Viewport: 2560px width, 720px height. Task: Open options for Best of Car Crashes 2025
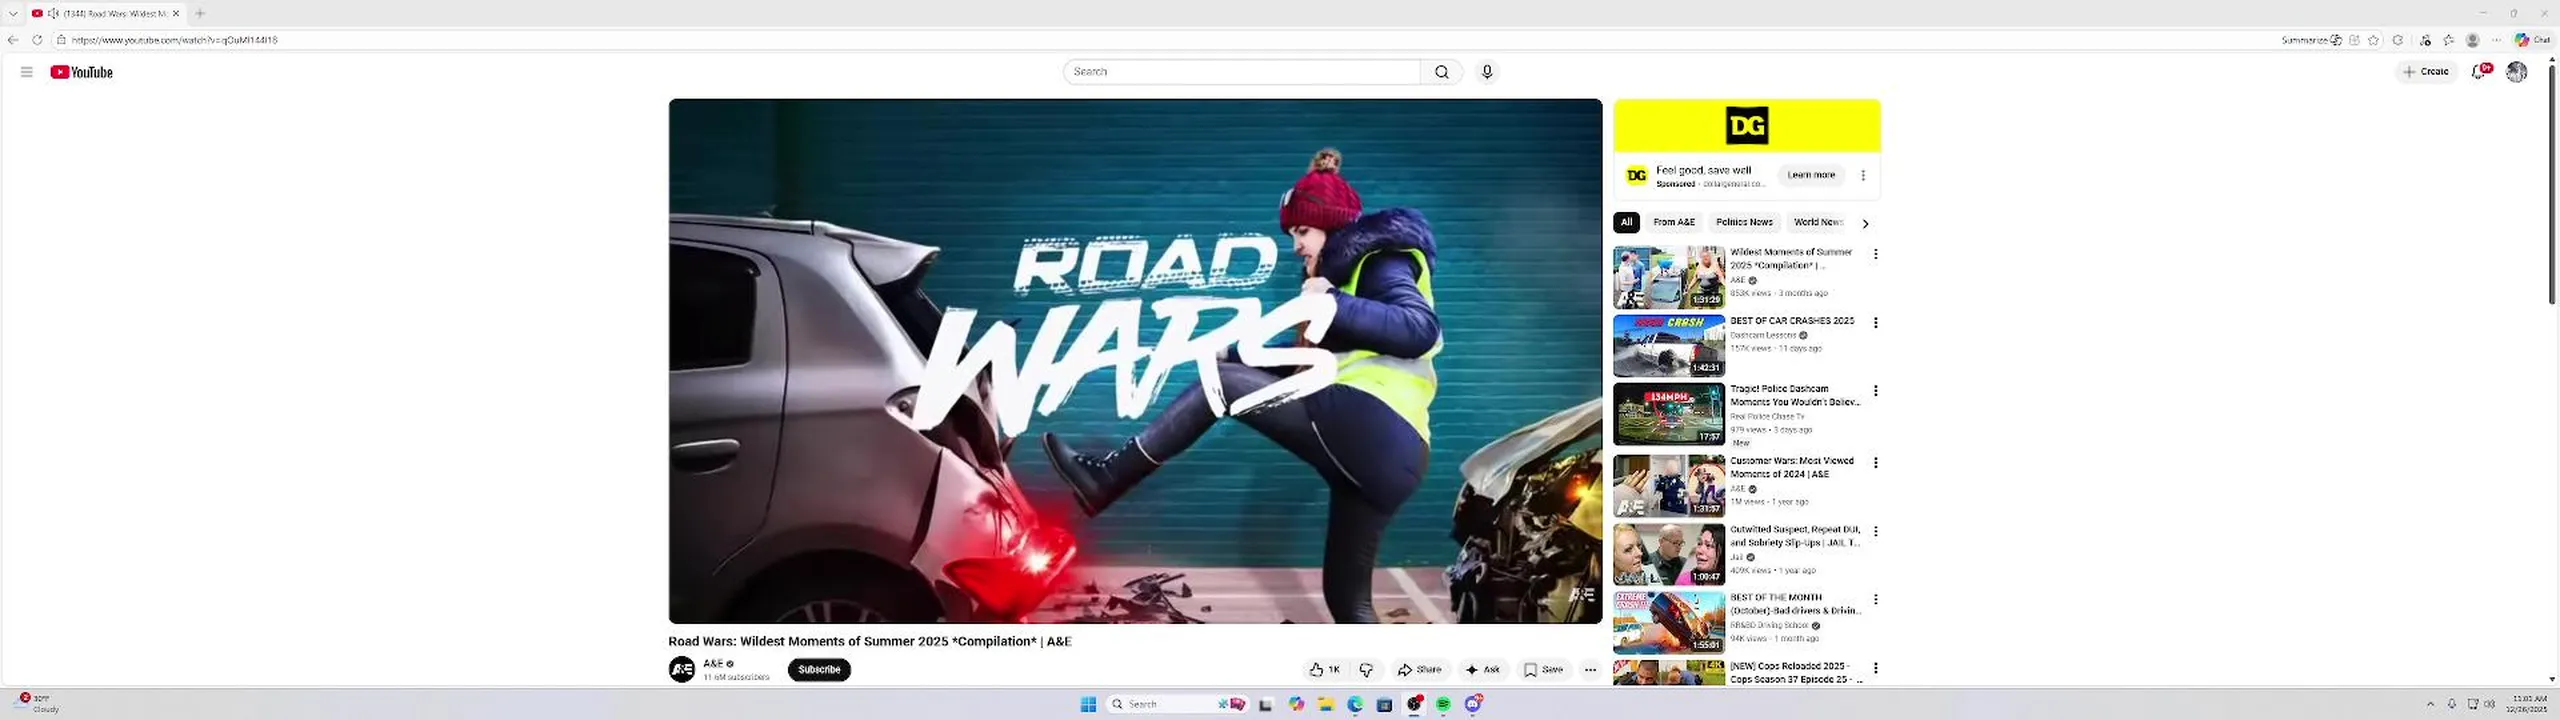1875,322
